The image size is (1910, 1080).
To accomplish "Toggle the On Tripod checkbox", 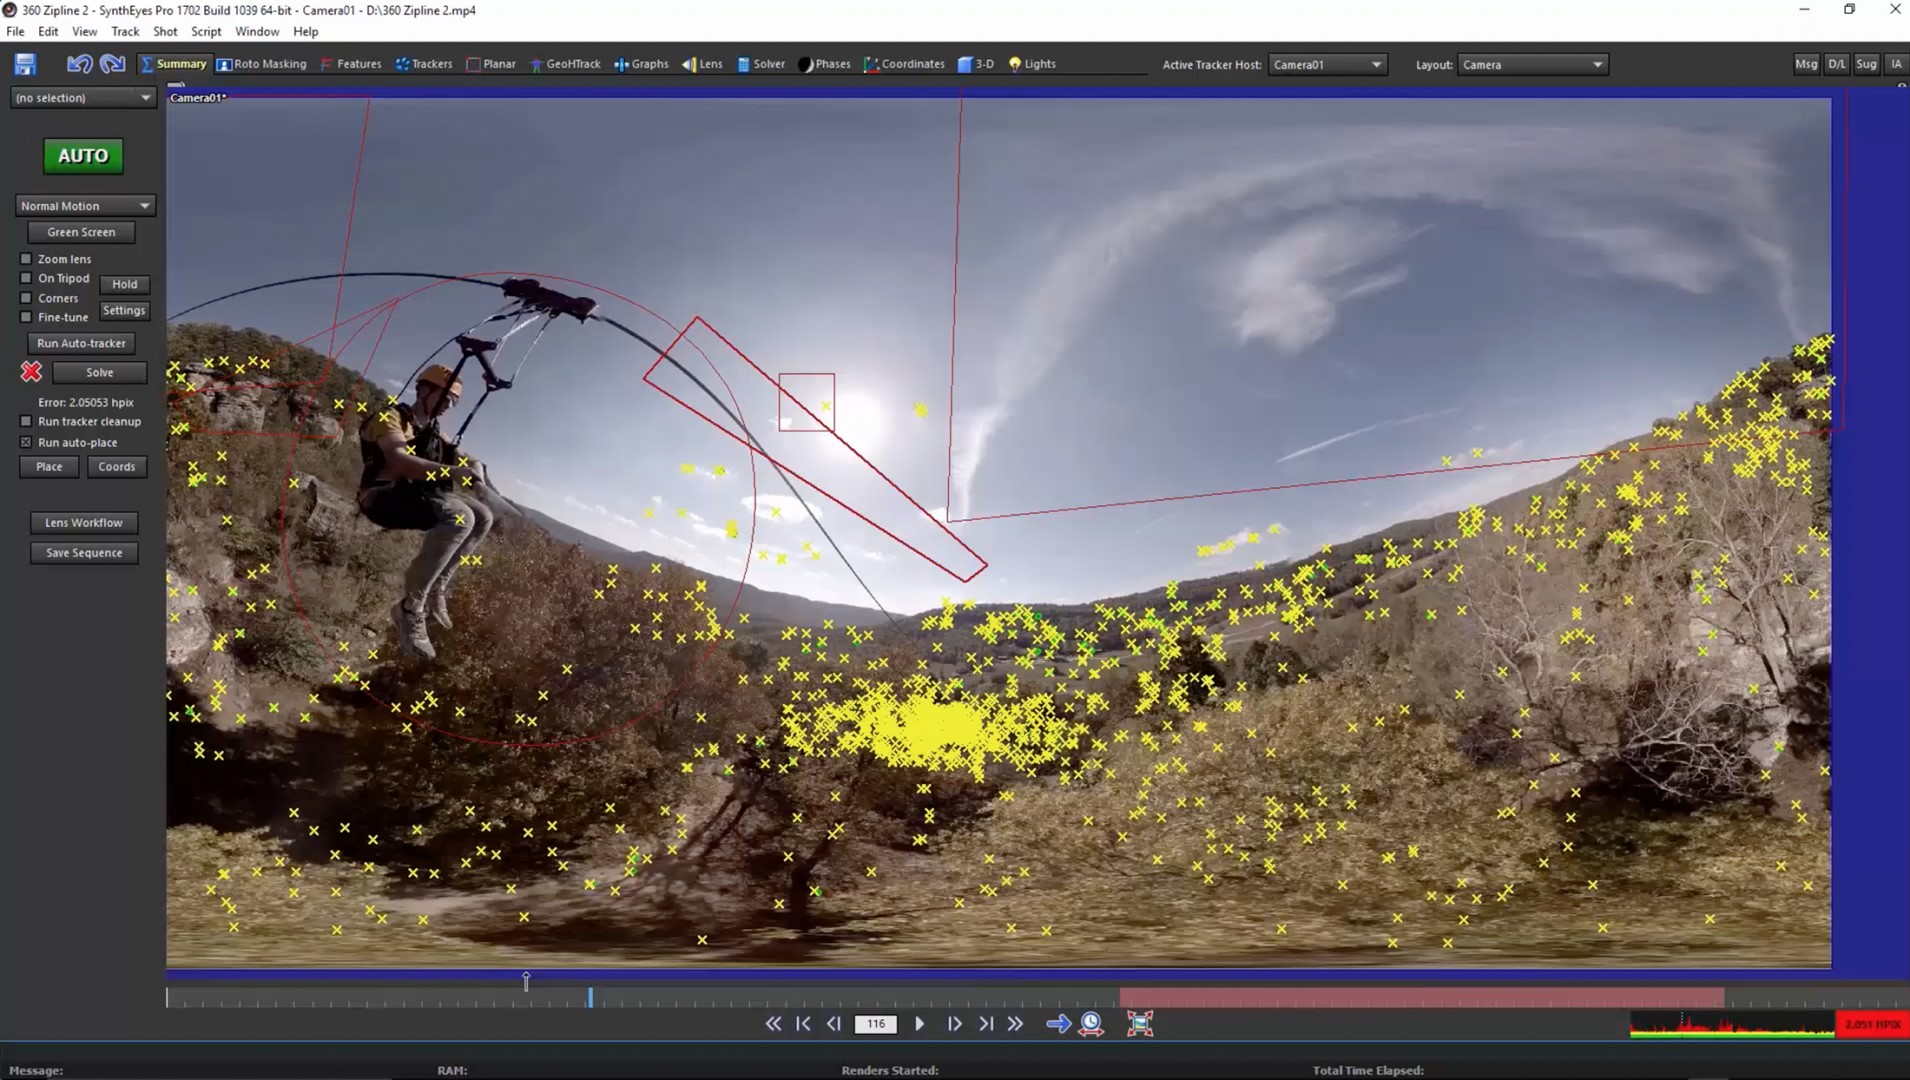I will (x=27, y=278).
